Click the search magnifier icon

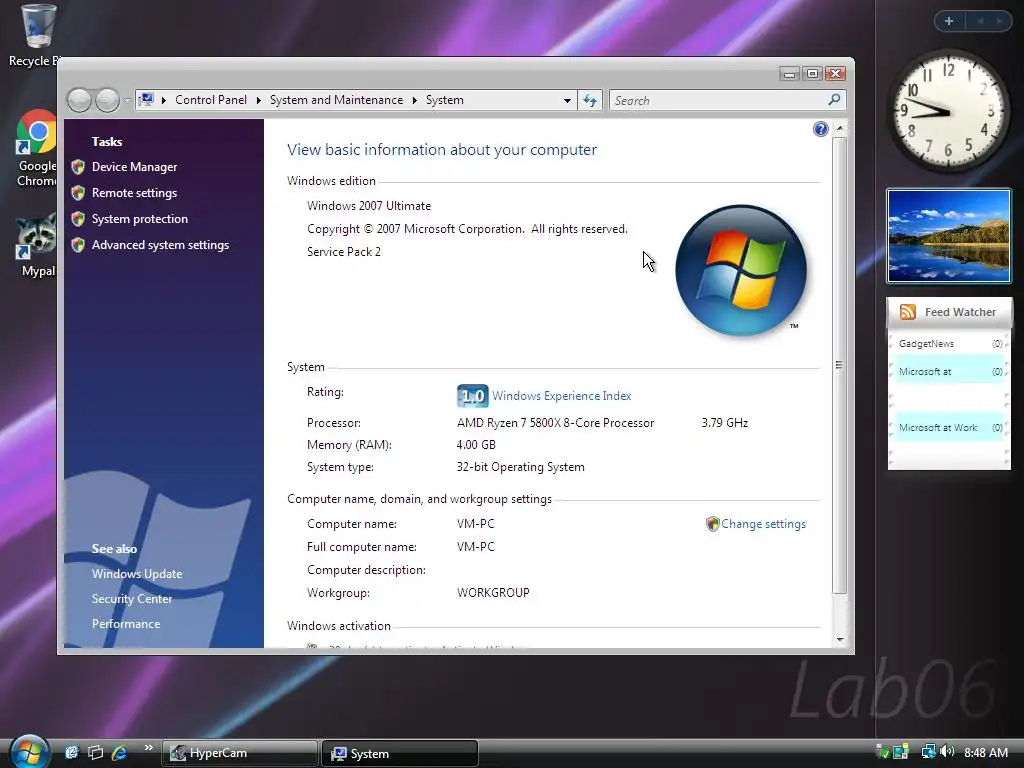[x=834, y=100]
